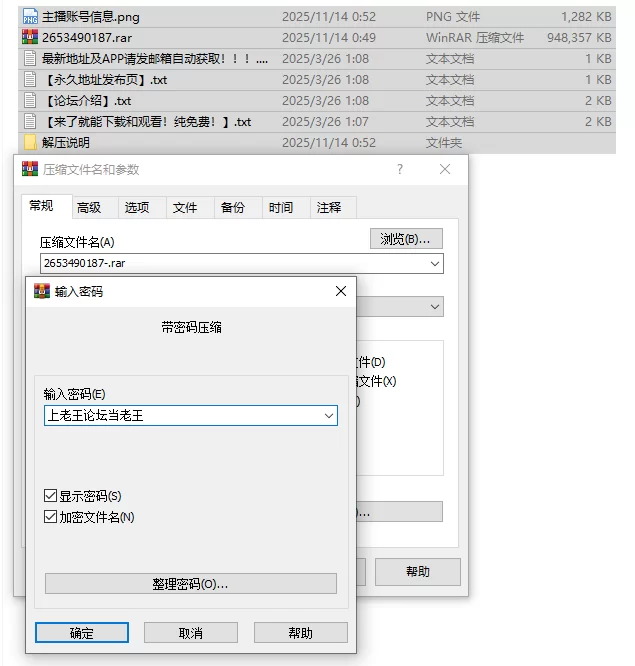This screenshot has width=635, height=666.
Task: Click 帮助 in the 输入密码 dialog
Action: point(301,633)
